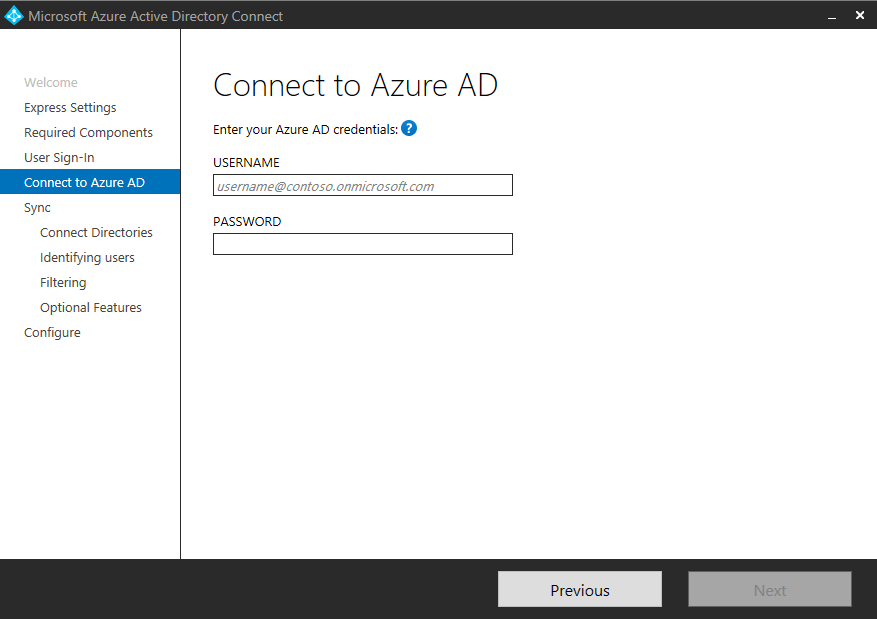Click the Azure AD Connect logo icon

[14, 15]
